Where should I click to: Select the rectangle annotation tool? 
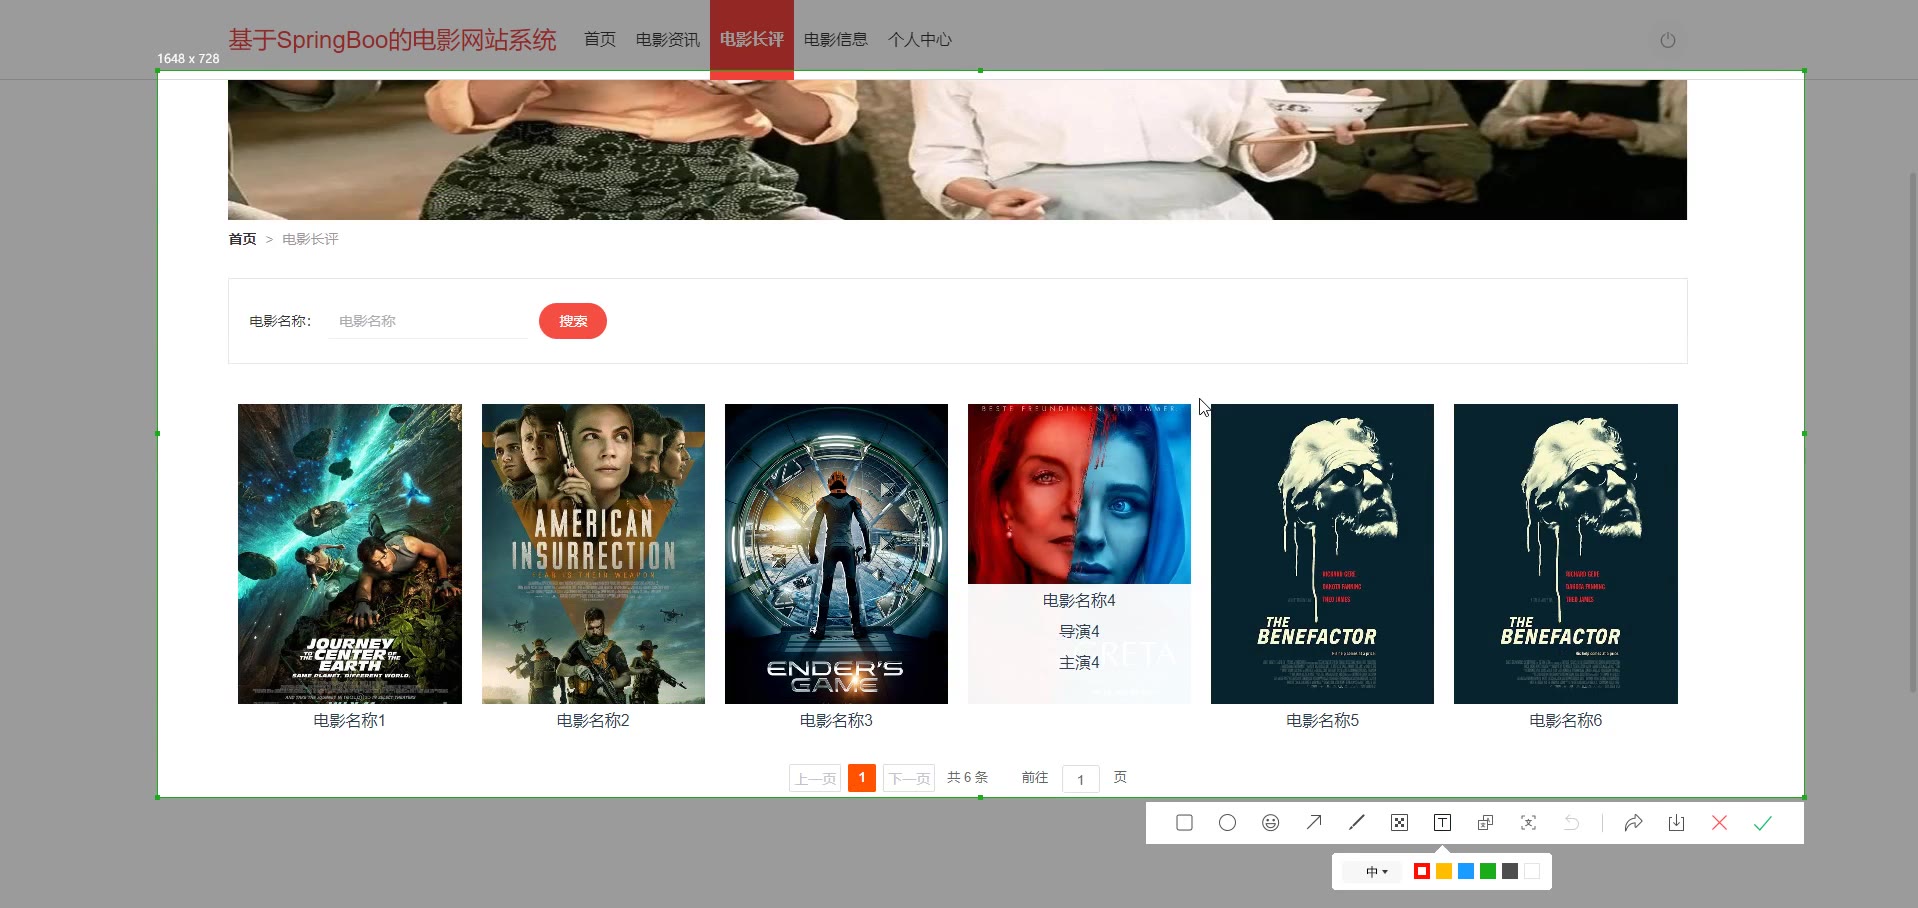pyautogui.click(x=1184, y=823)
